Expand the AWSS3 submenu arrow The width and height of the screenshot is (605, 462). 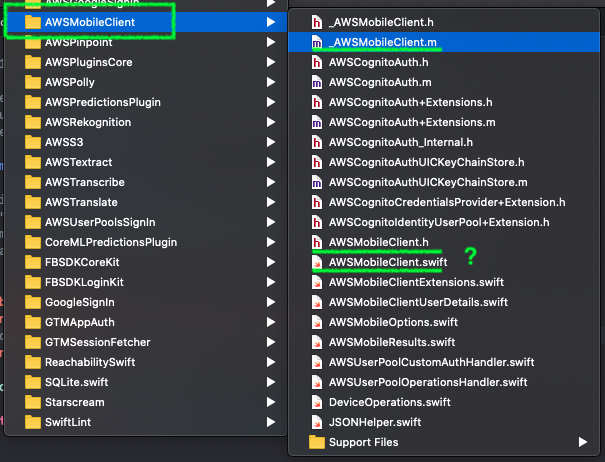[x=271, y=142]
